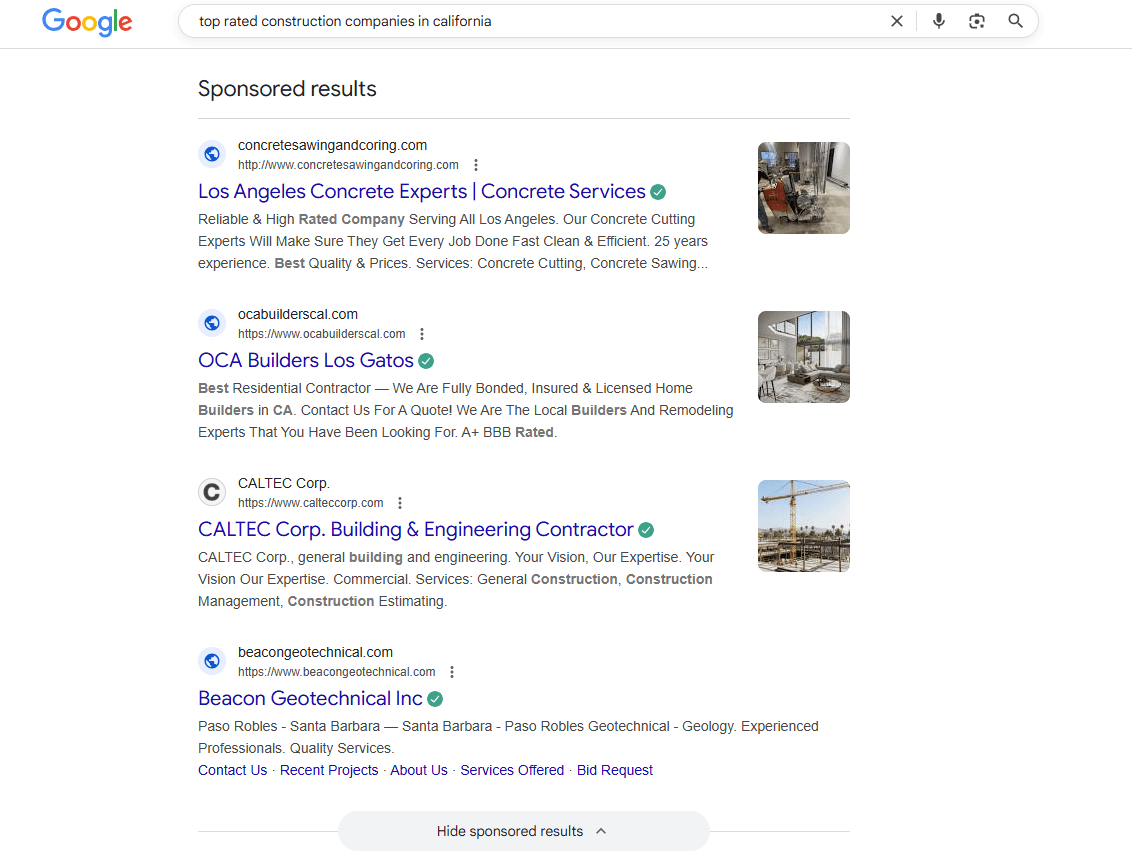Expand options menu next to caltecccorp.com result

tap(399, 502)
